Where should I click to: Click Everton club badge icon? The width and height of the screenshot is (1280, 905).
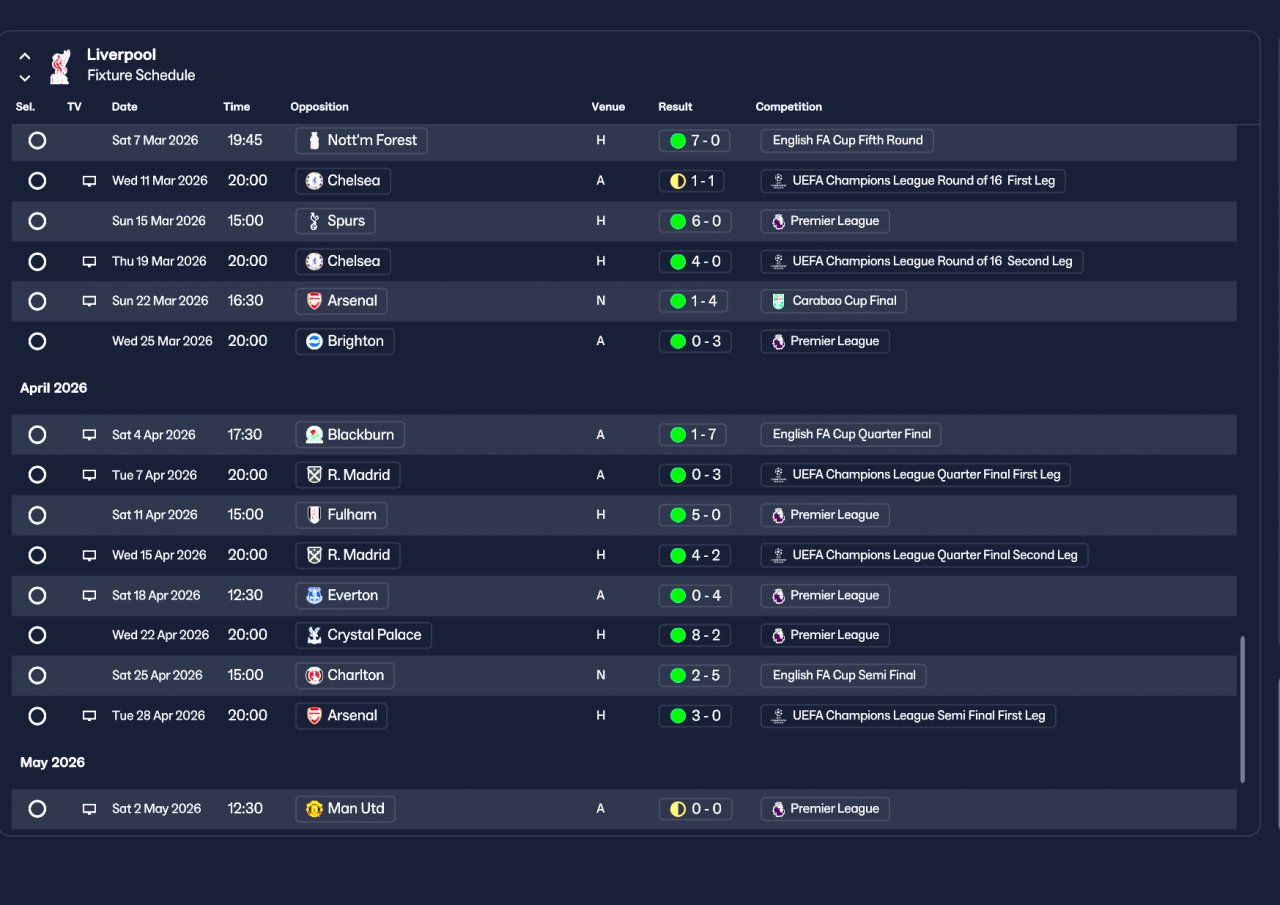tap(314, 596)
